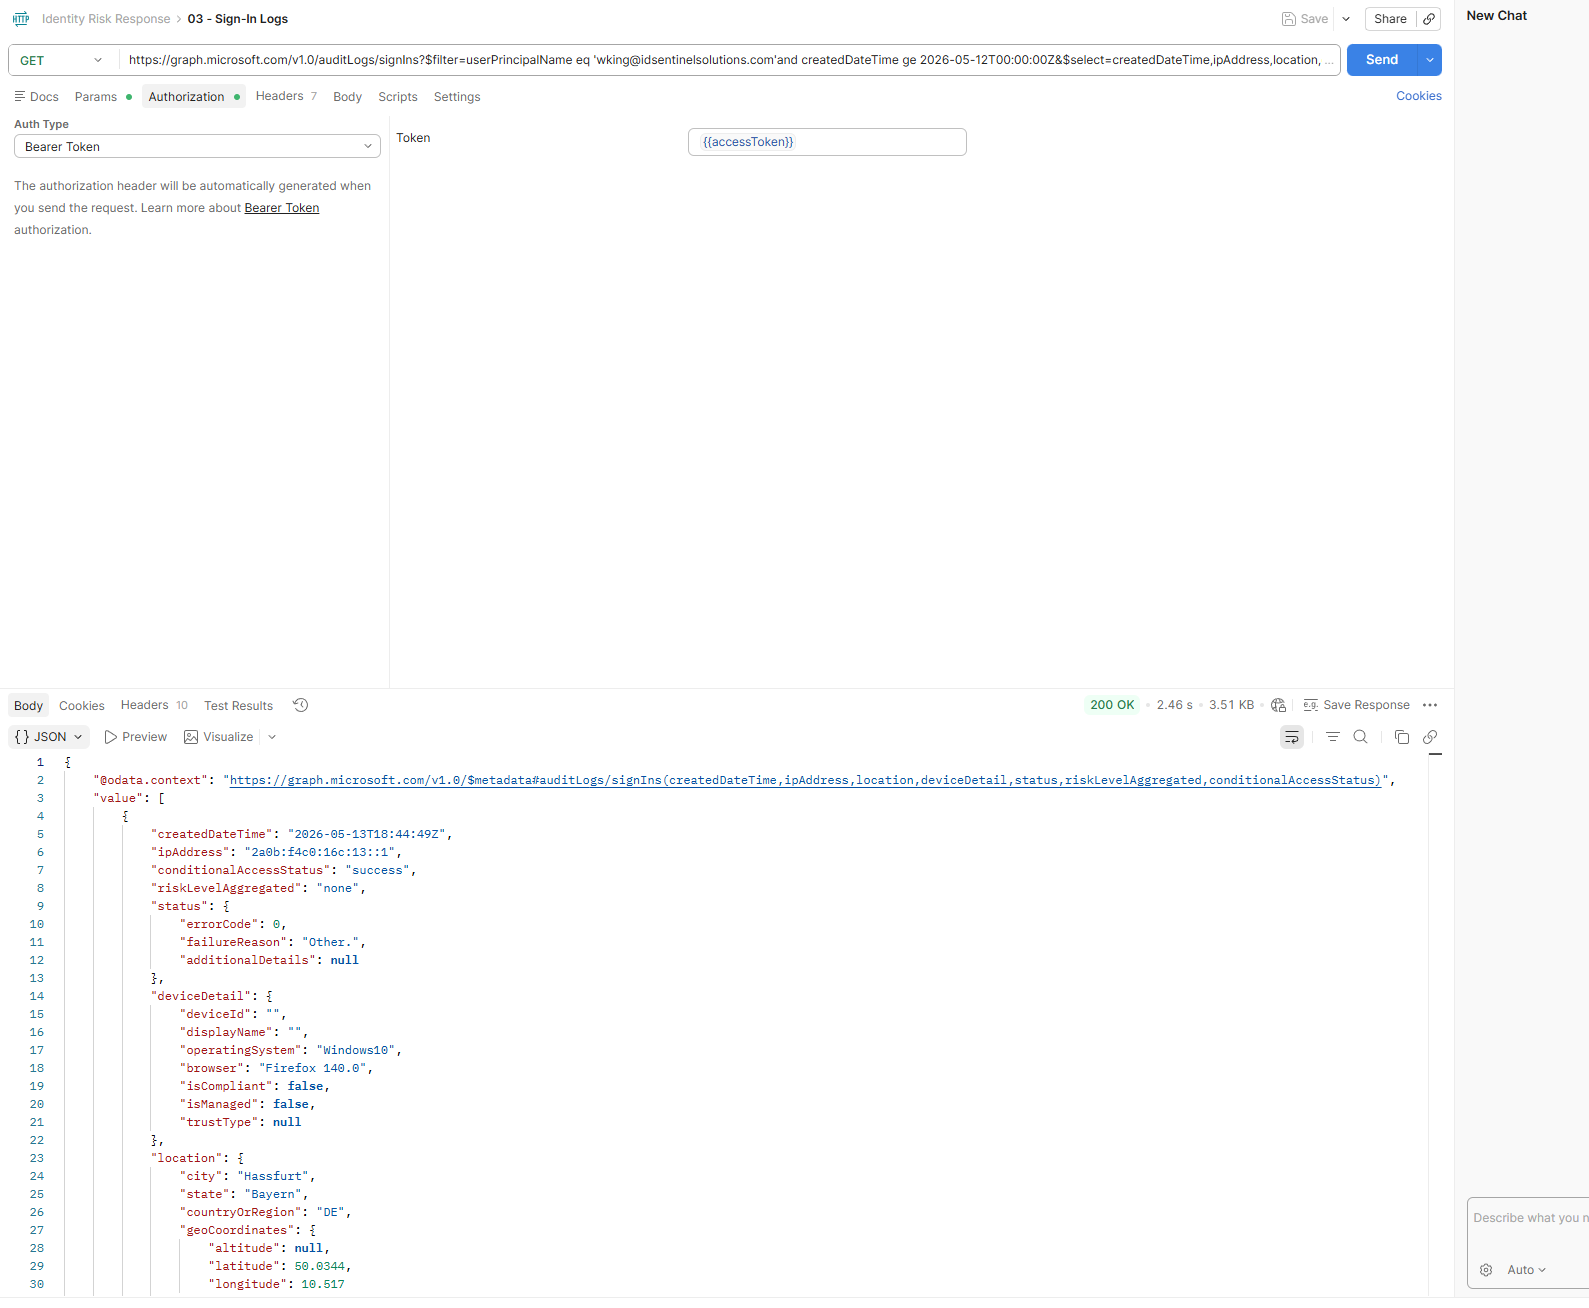Viewport: 1589px width, 1308px height.
Task: Click Save Response
Action: click(1356, 705)
